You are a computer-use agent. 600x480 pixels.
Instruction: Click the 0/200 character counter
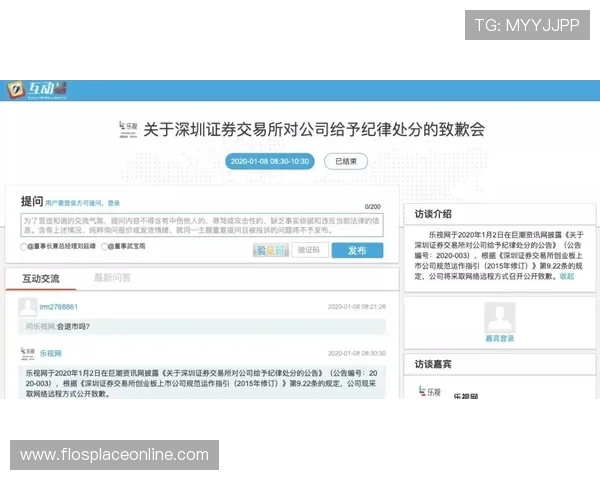pyautogui.click(x=373, y=207)
